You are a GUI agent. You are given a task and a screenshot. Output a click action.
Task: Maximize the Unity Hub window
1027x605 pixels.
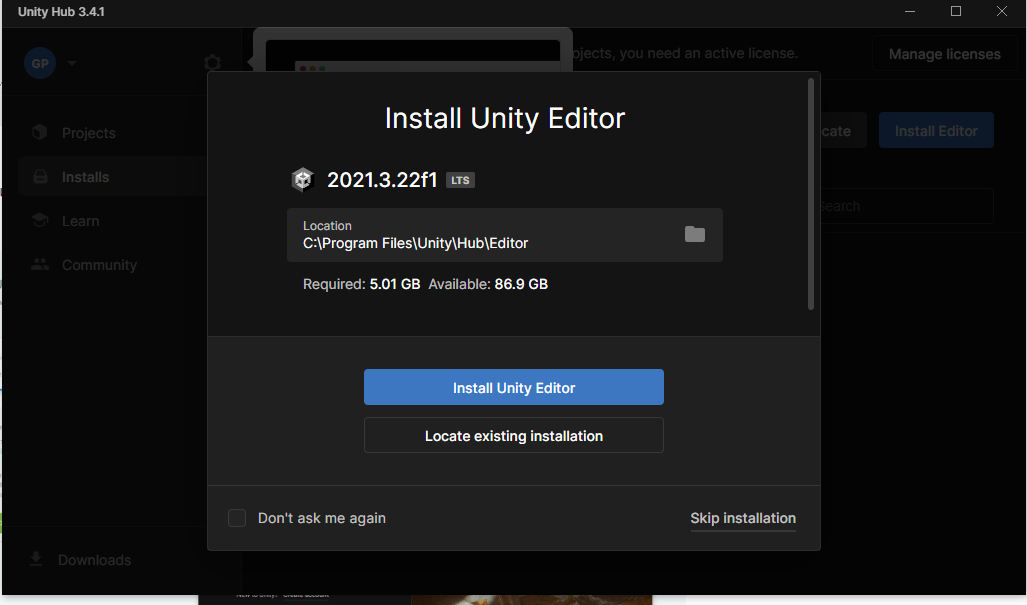pyautogui.click(x=956, y=12)
